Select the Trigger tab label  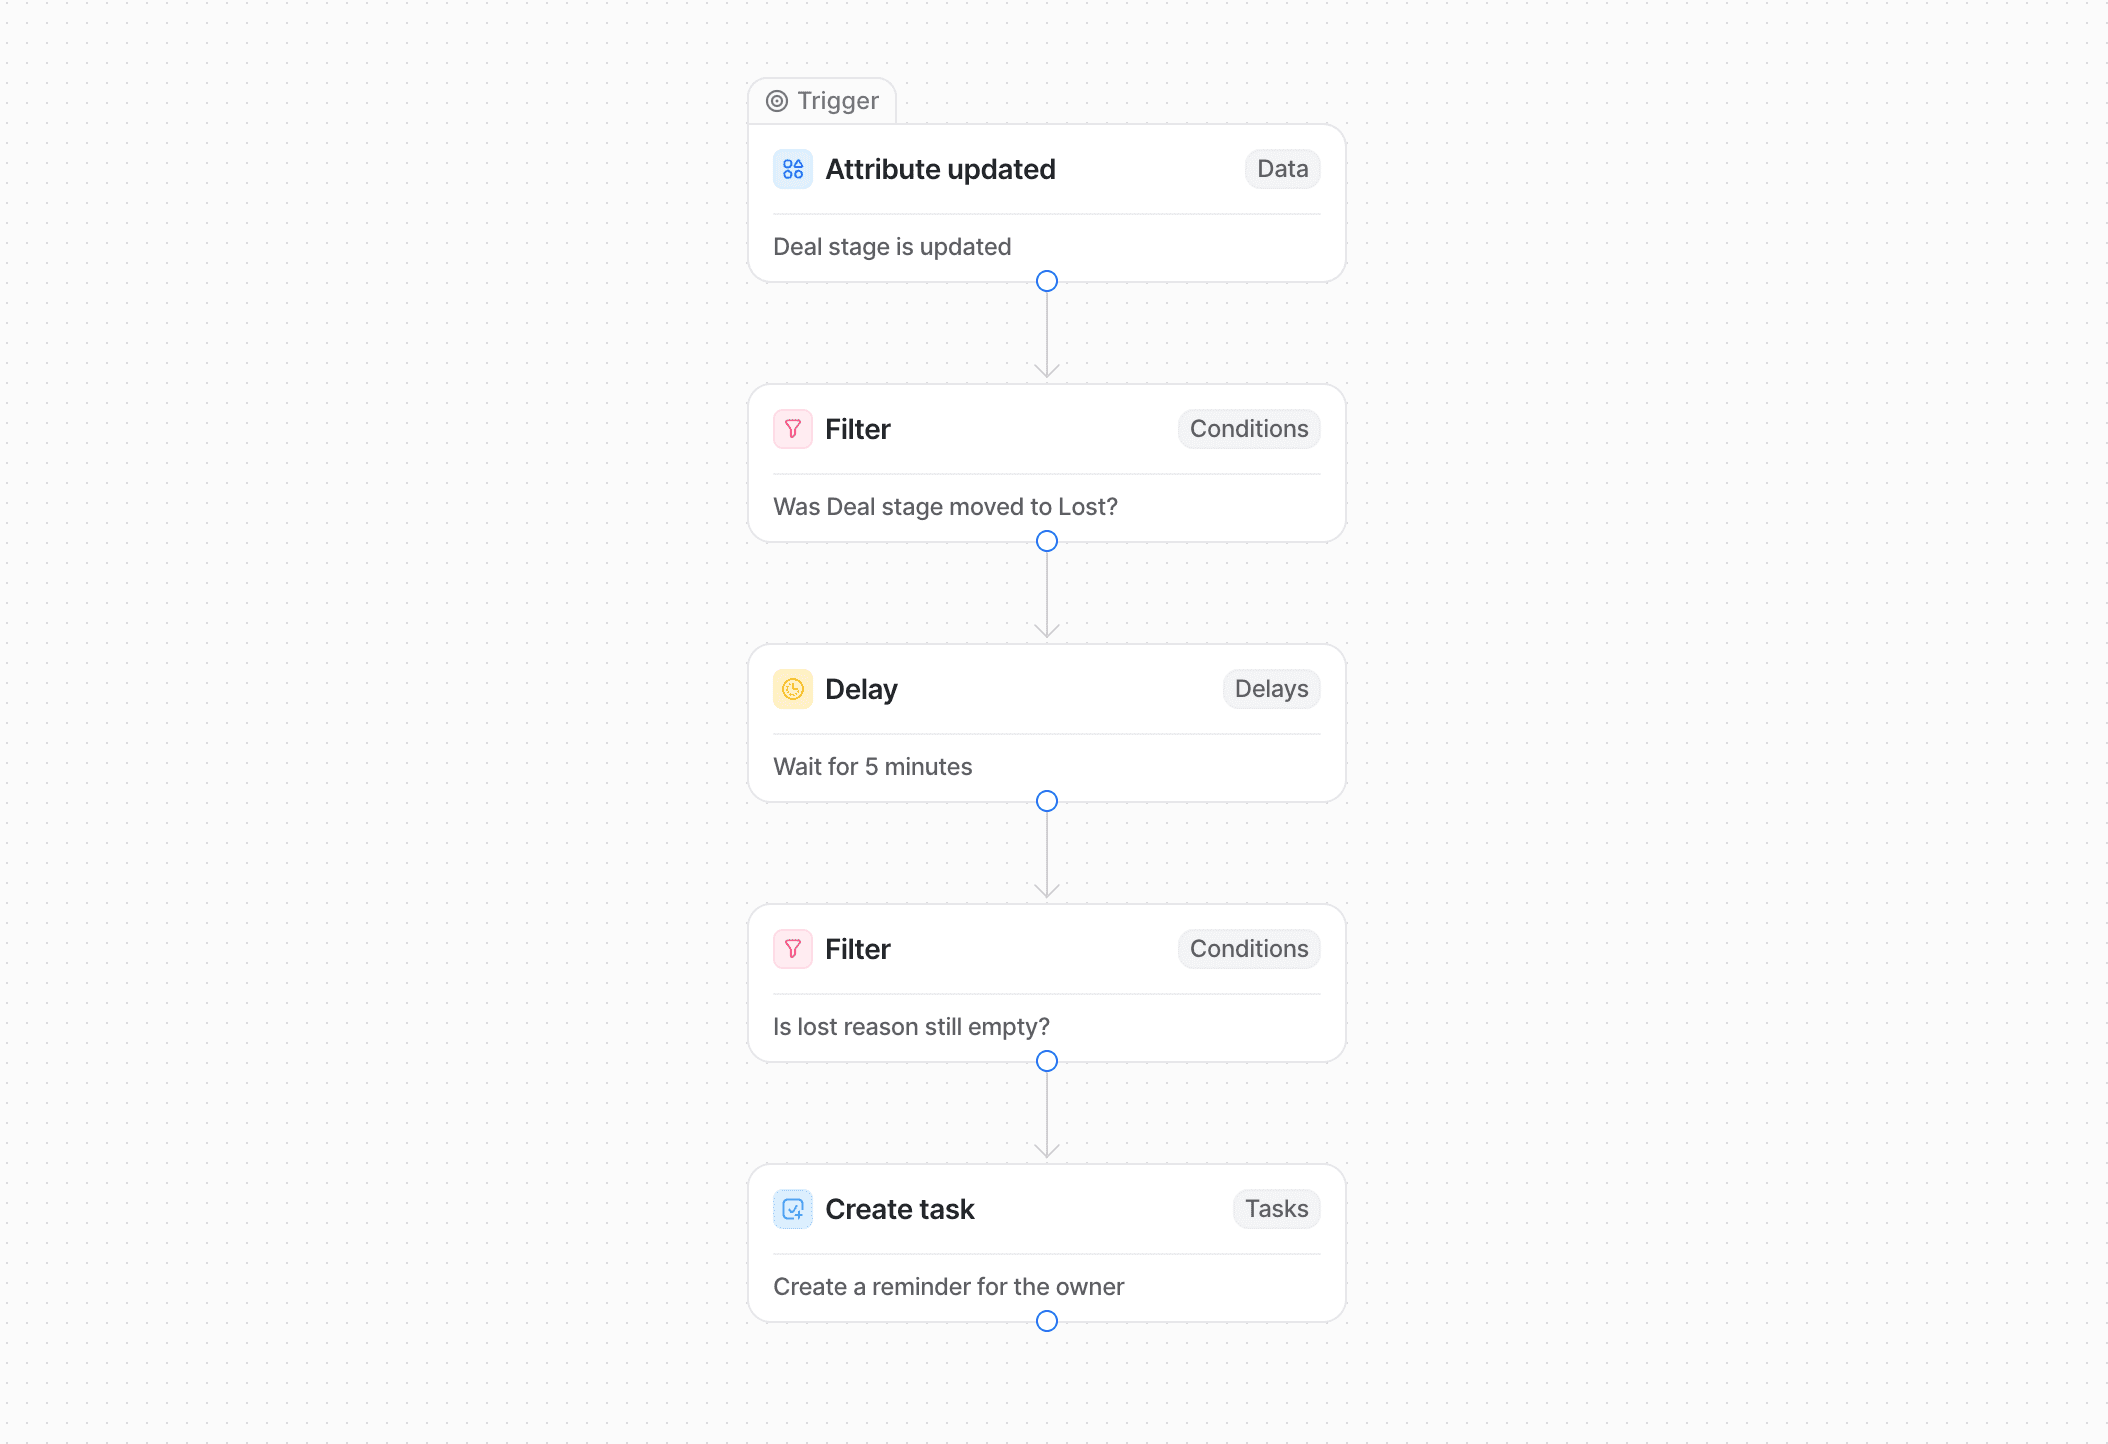(x=837, y=101)
